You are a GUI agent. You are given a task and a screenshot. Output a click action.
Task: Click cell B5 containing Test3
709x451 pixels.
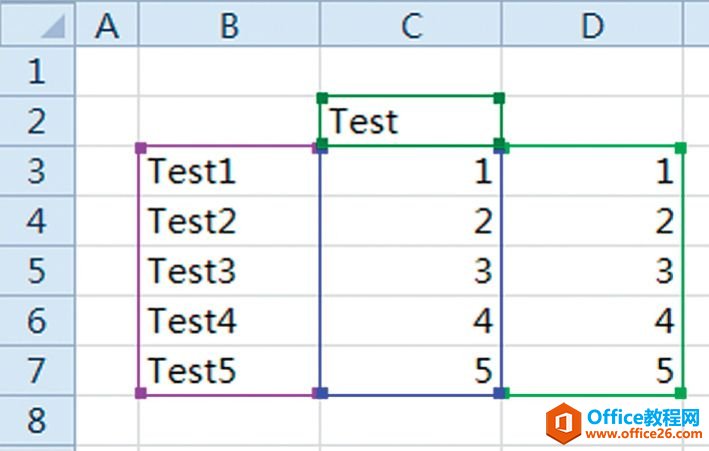(229, 271)
